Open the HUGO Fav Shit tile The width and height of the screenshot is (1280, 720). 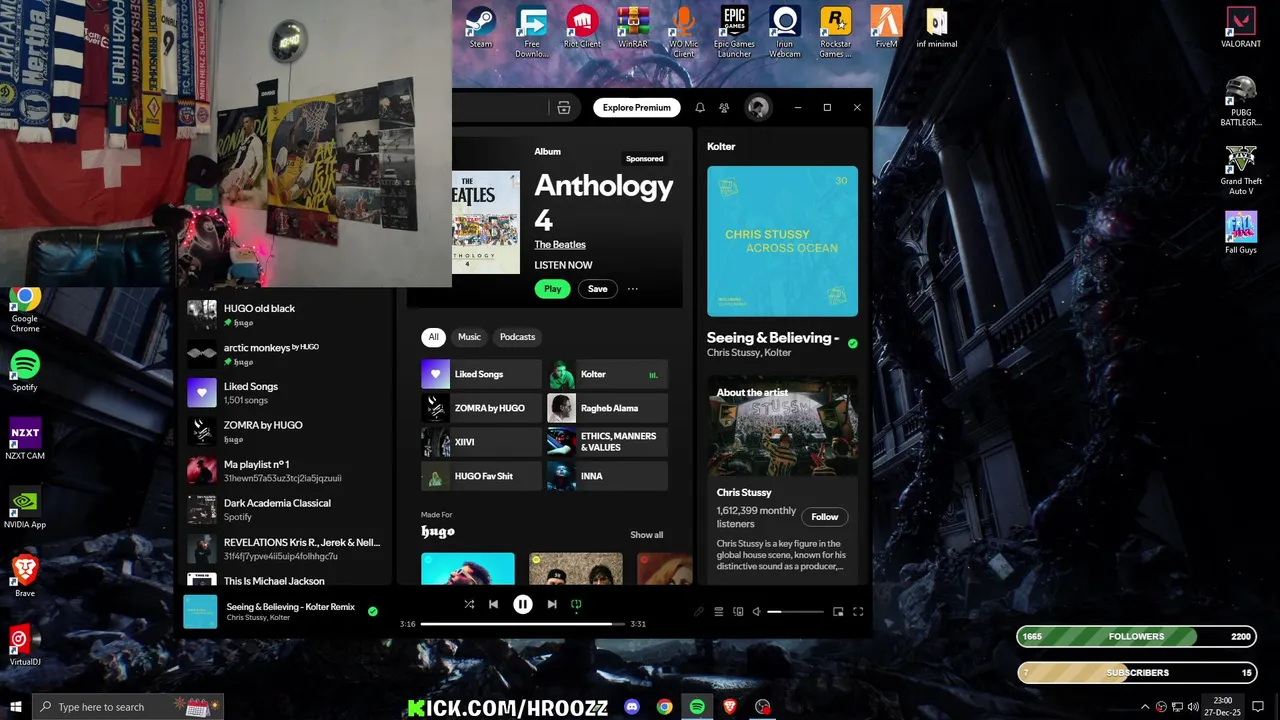pos(481,476)
